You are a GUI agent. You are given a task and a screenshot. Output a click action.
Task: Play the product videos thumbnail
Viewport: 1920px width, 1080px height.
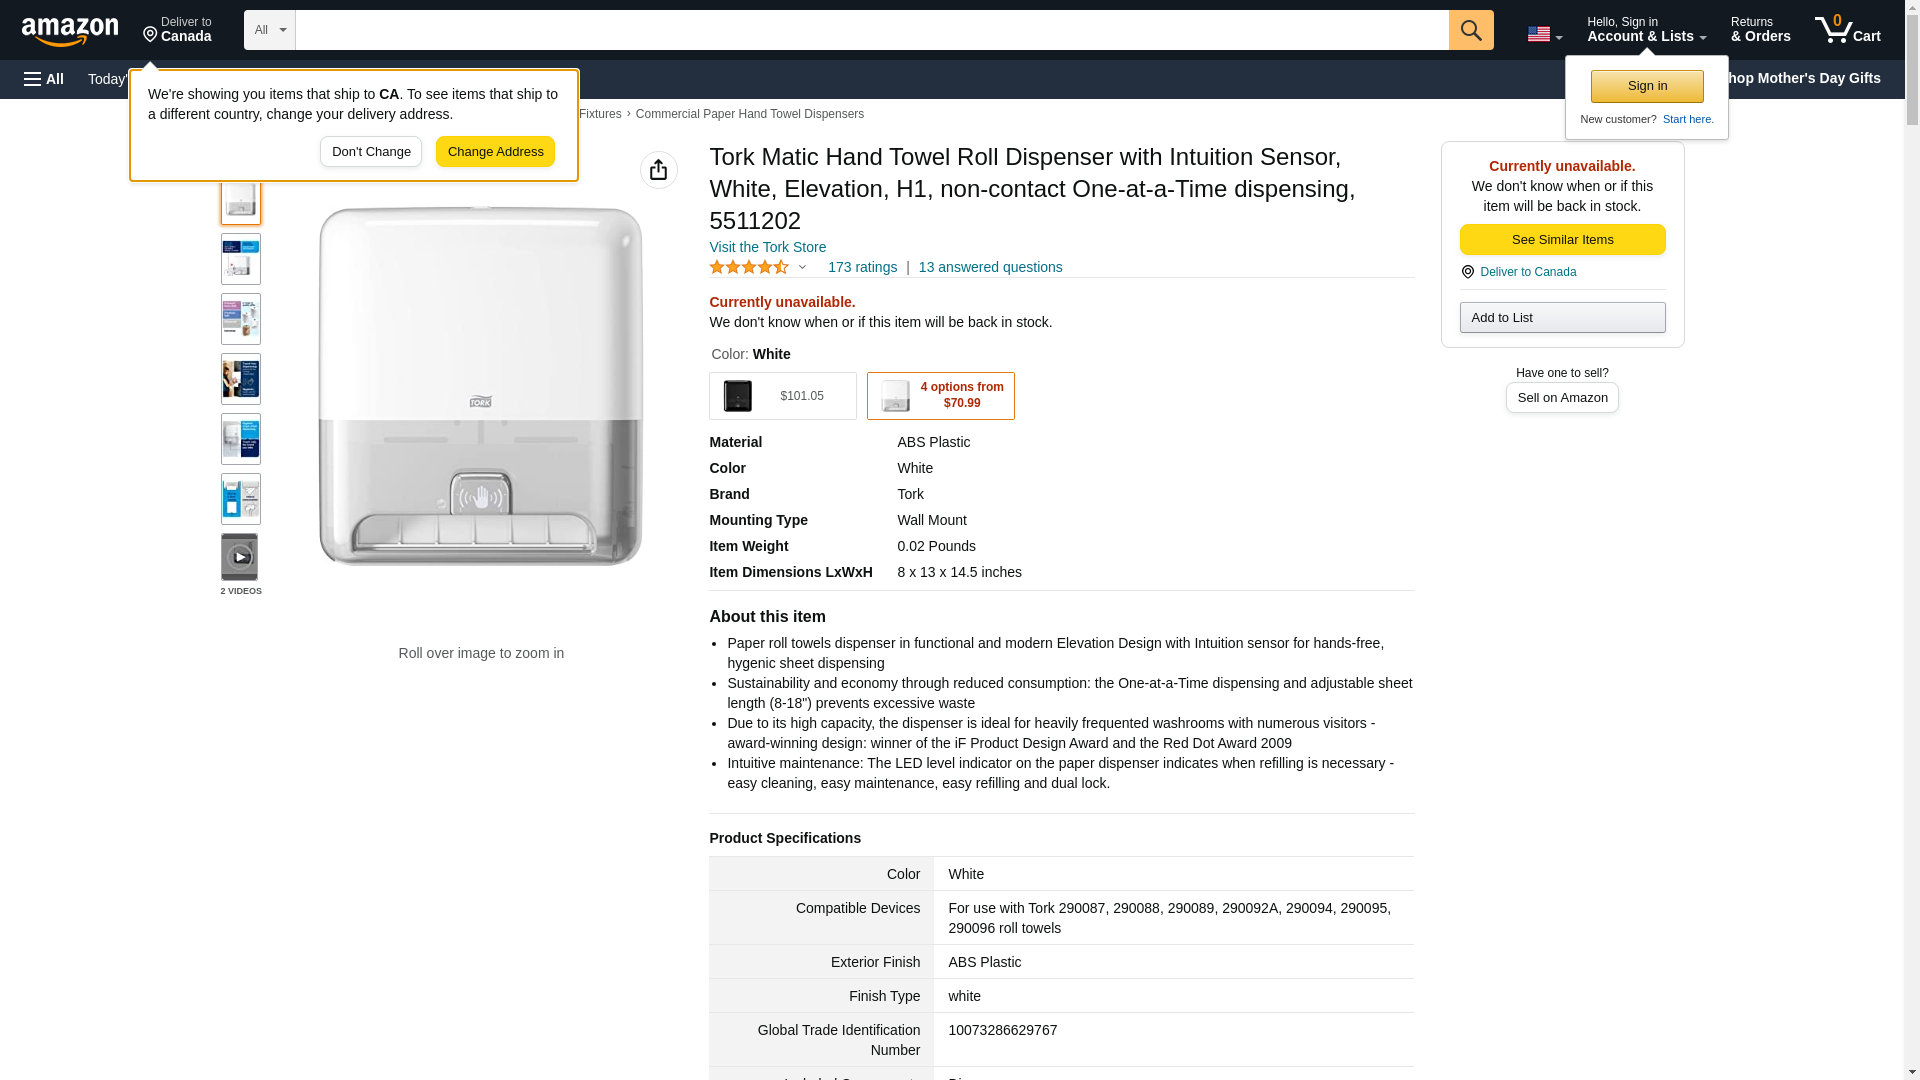pyautogui.click(x=240, y=557)
